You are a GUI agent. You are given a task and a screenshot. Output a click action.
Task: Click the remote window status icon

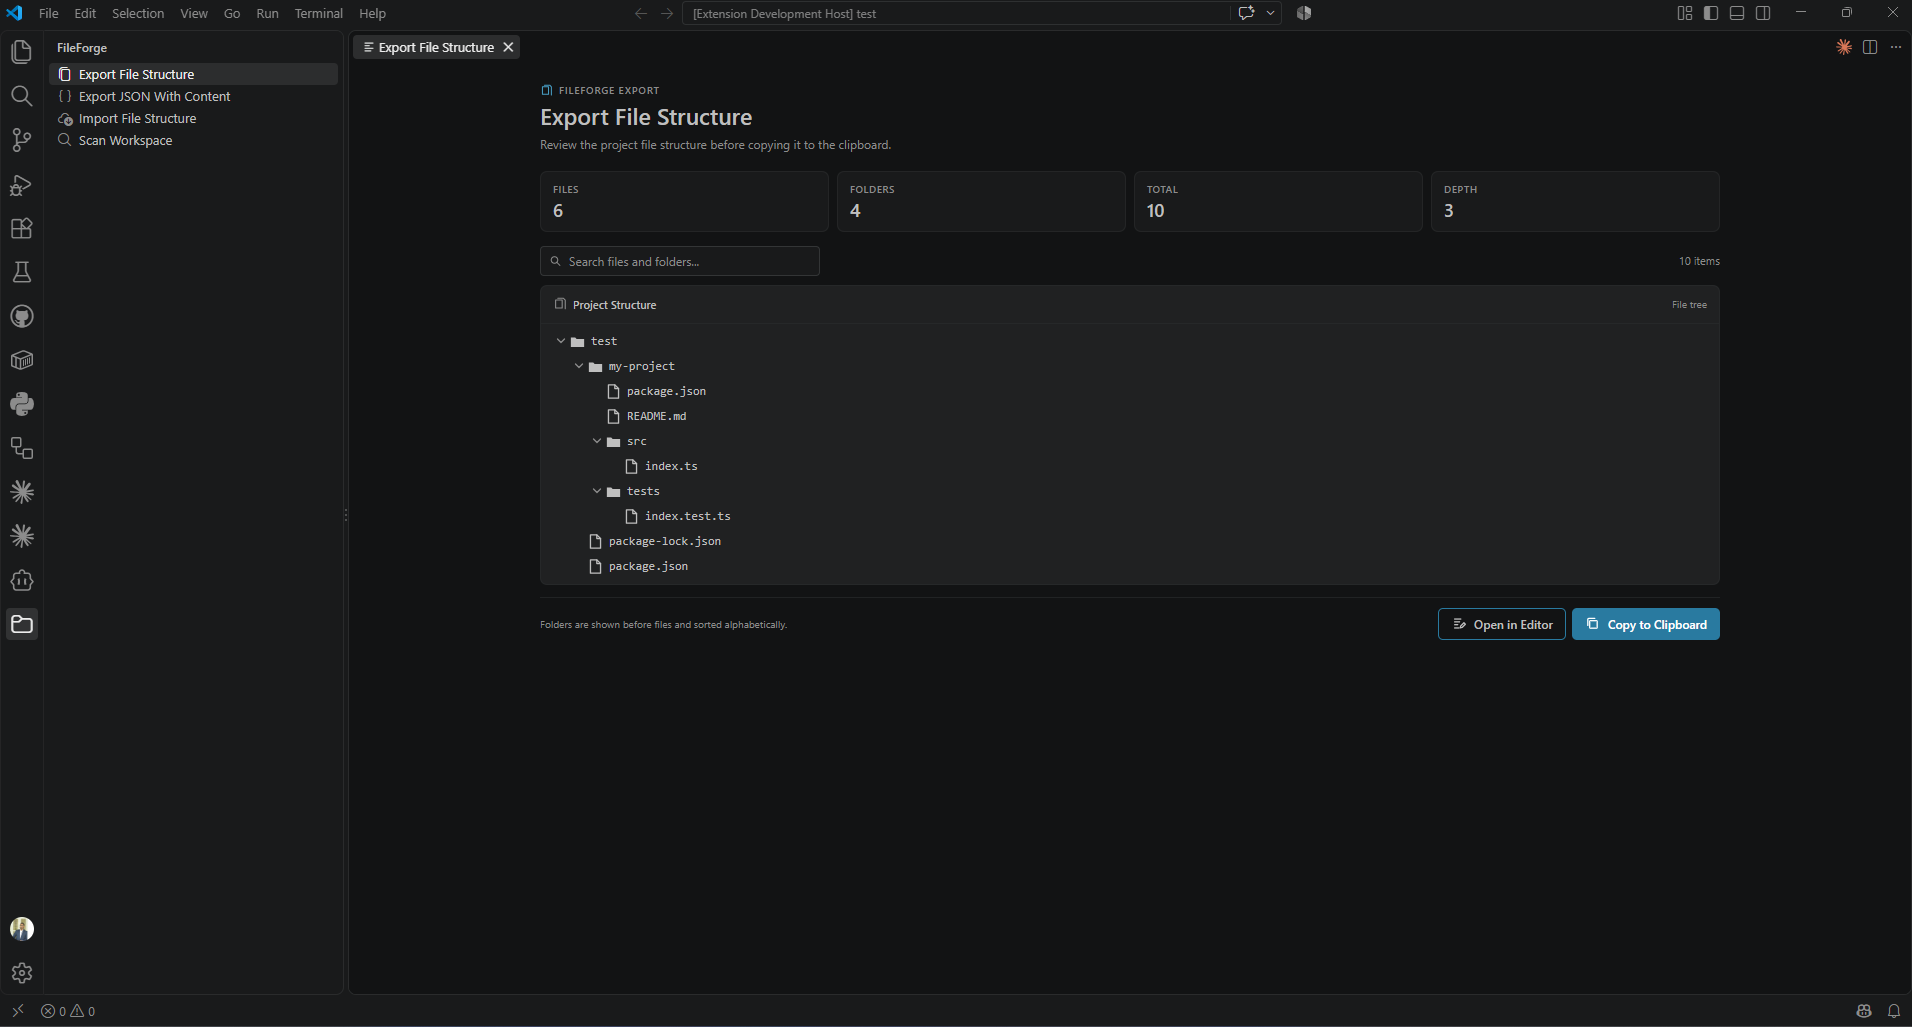tap(17, 1011)
